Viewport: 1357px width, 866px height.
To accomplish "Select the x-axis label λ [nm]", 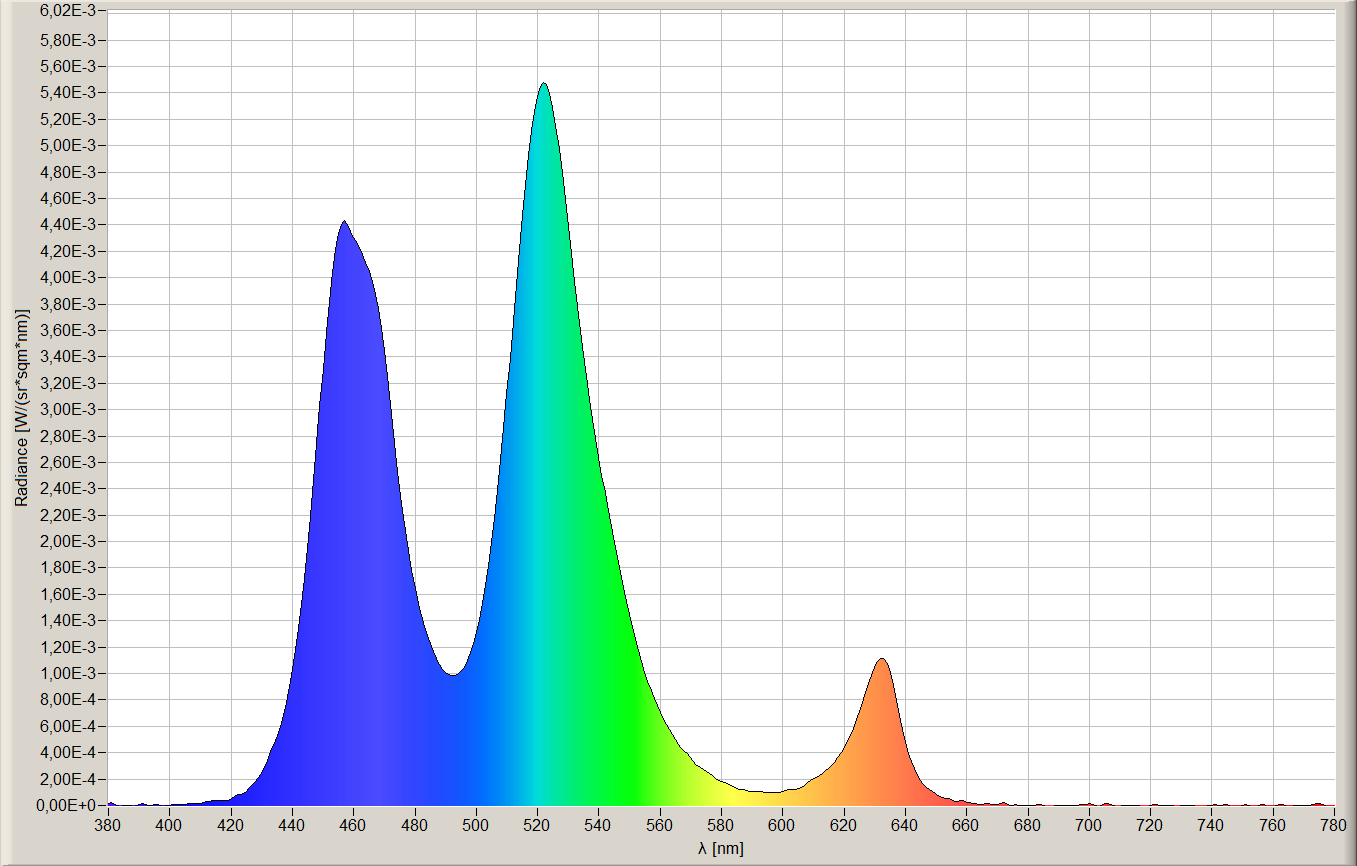I will pyautogui.click(x=721, y=848).
